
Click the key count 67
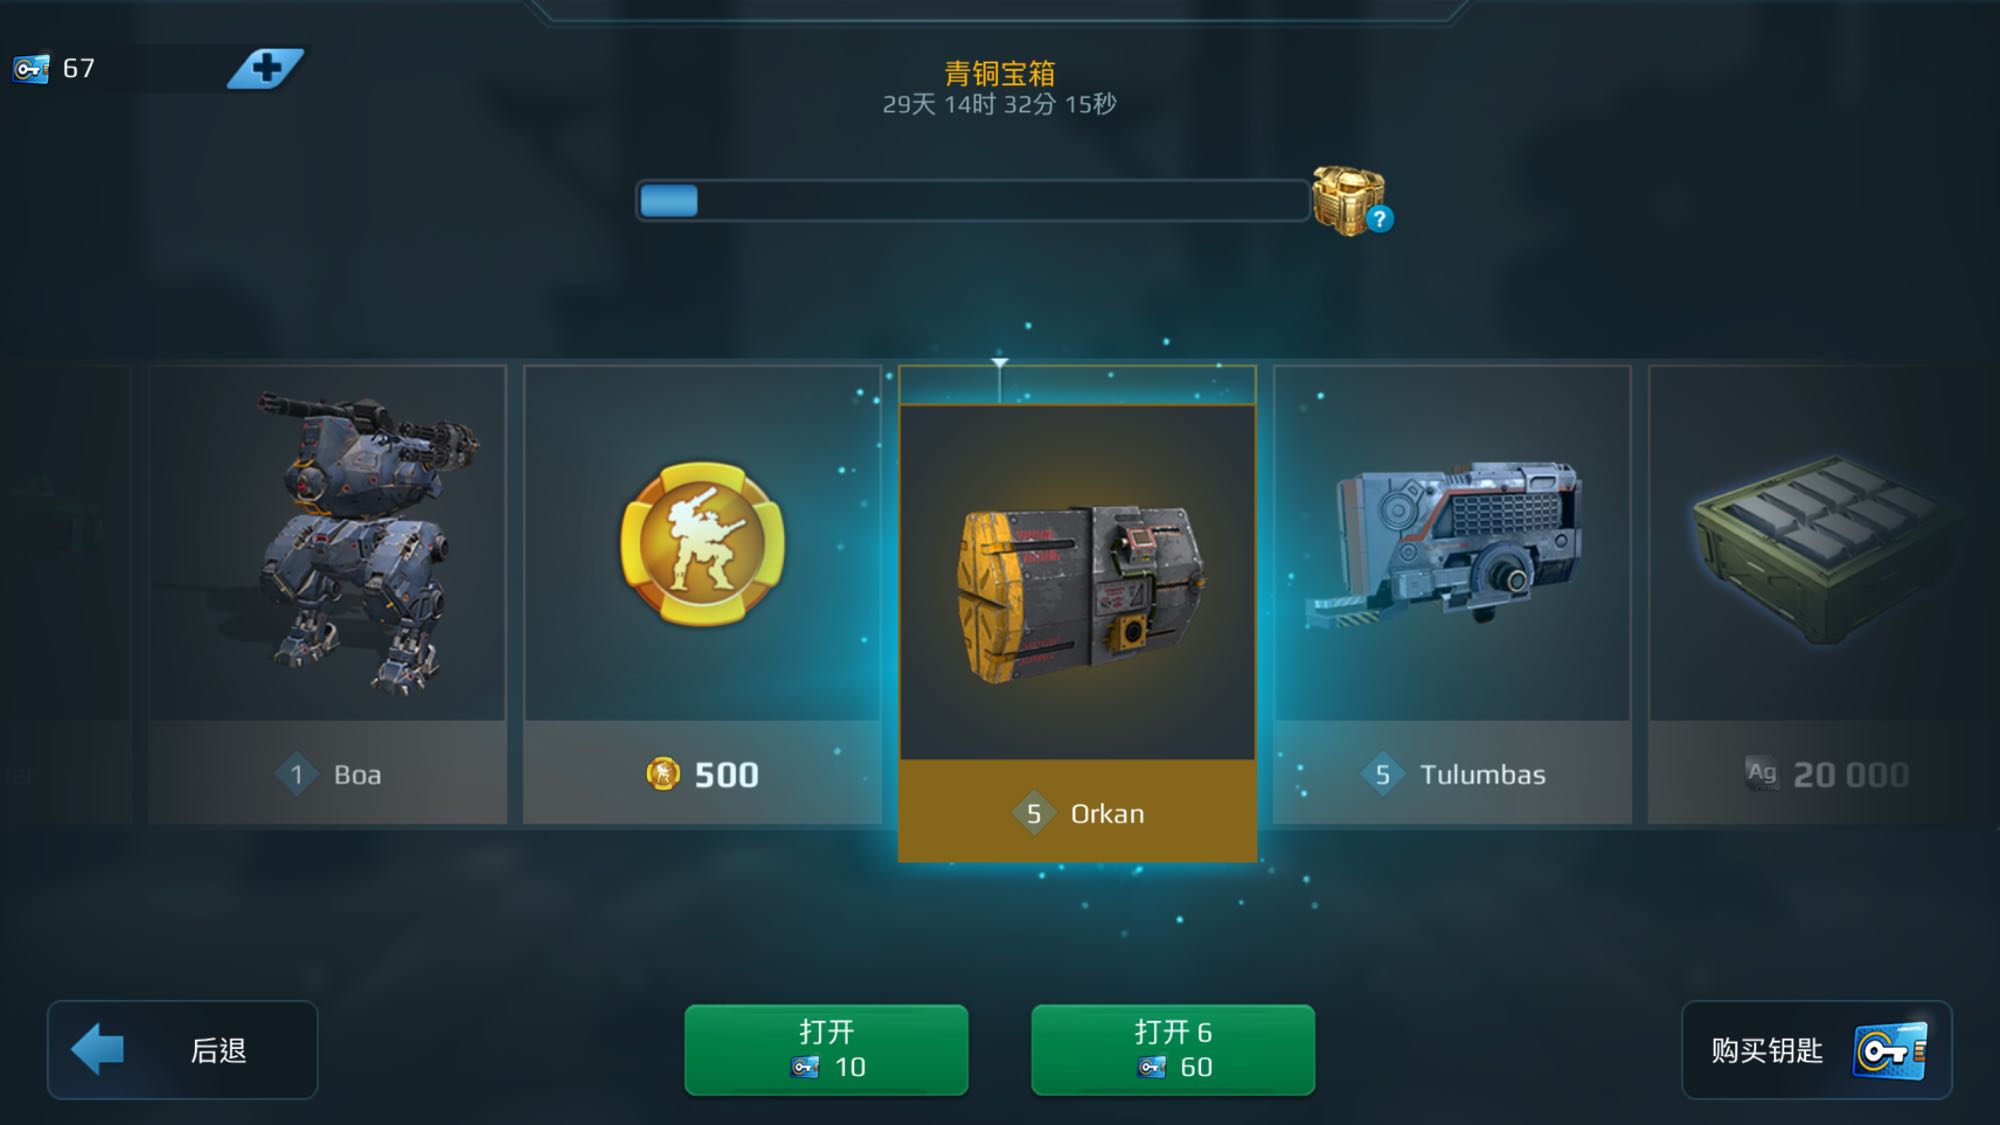(79, 68)
